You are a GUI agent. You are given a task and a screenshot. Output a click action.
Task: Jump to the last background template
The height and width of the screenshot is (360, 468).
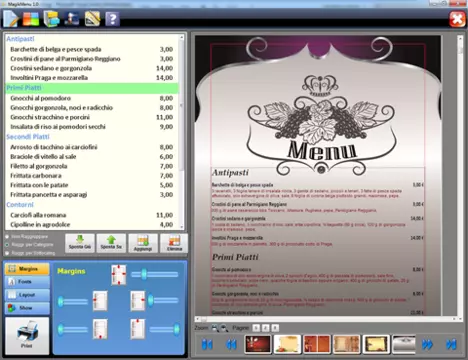[451, 344]
